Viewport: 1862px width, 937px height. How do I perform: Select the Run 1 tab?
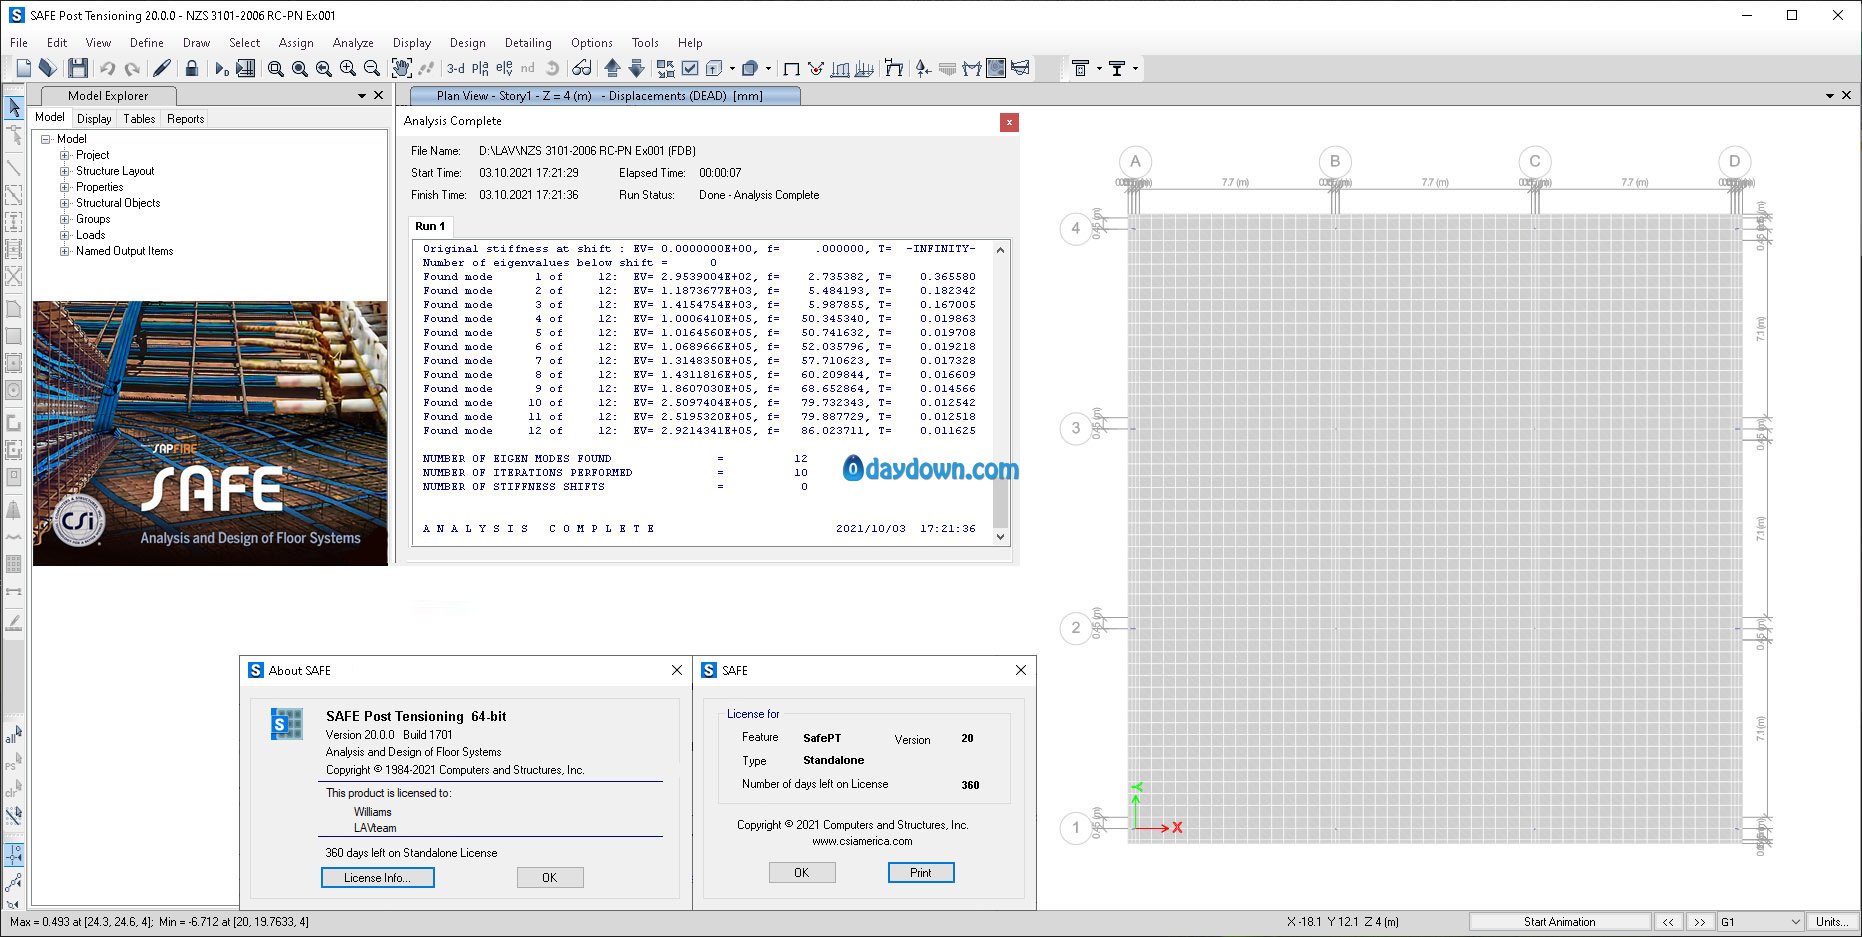tap(430, 226)
